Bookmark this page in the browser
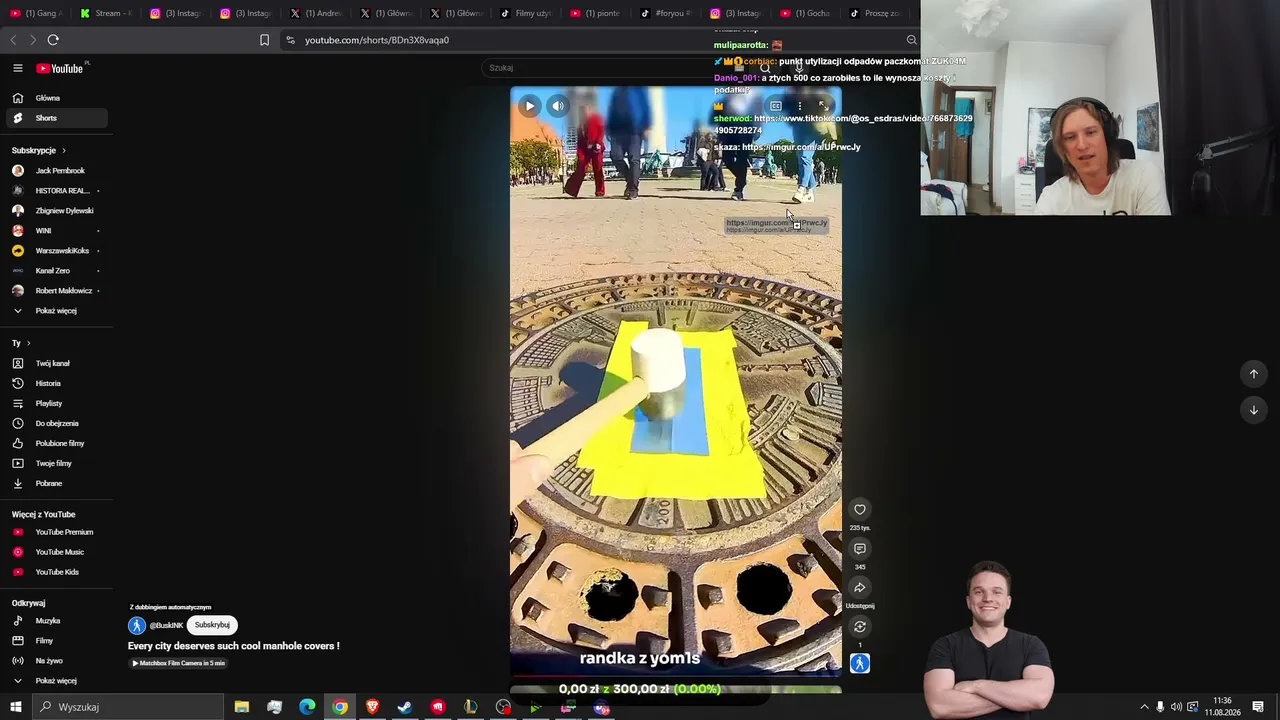 [x=264, y=40]
